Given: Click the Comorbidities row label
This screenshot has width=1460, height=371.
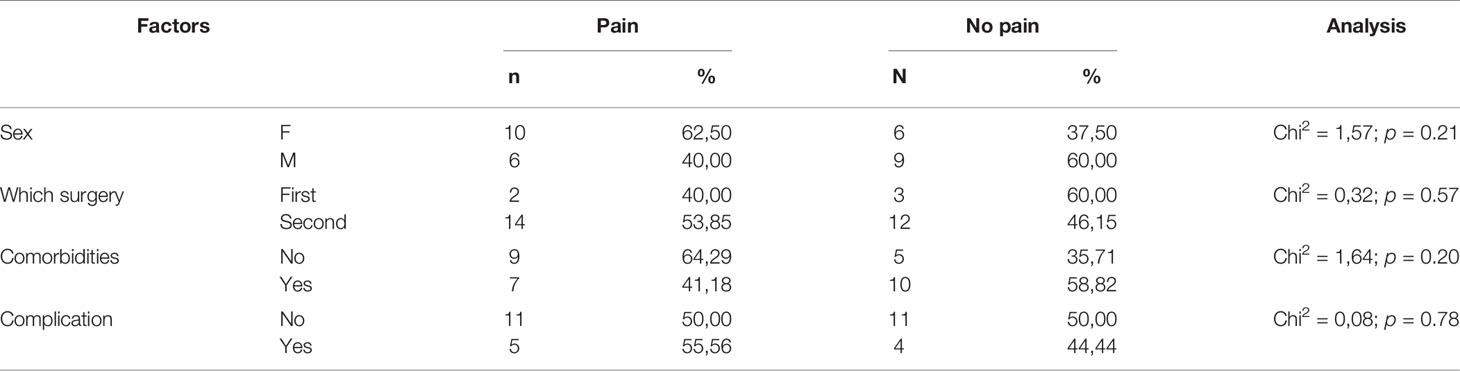Looking at the screenshot, I should [x=61, y=256].
